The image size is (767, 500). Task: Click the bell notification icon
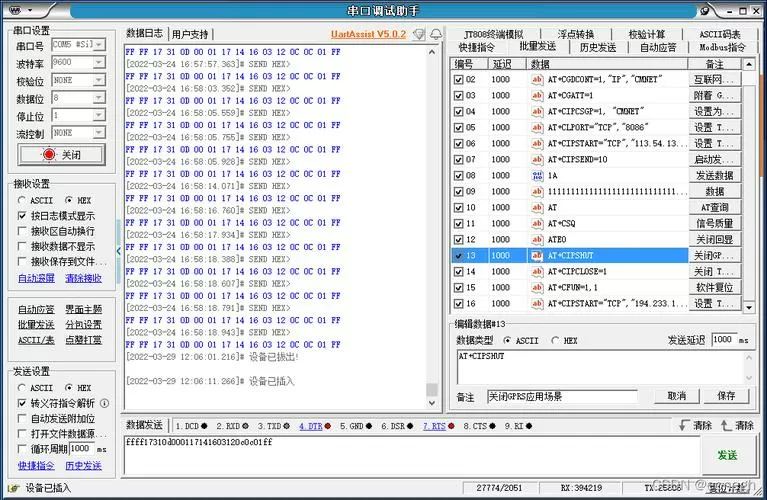436,34
